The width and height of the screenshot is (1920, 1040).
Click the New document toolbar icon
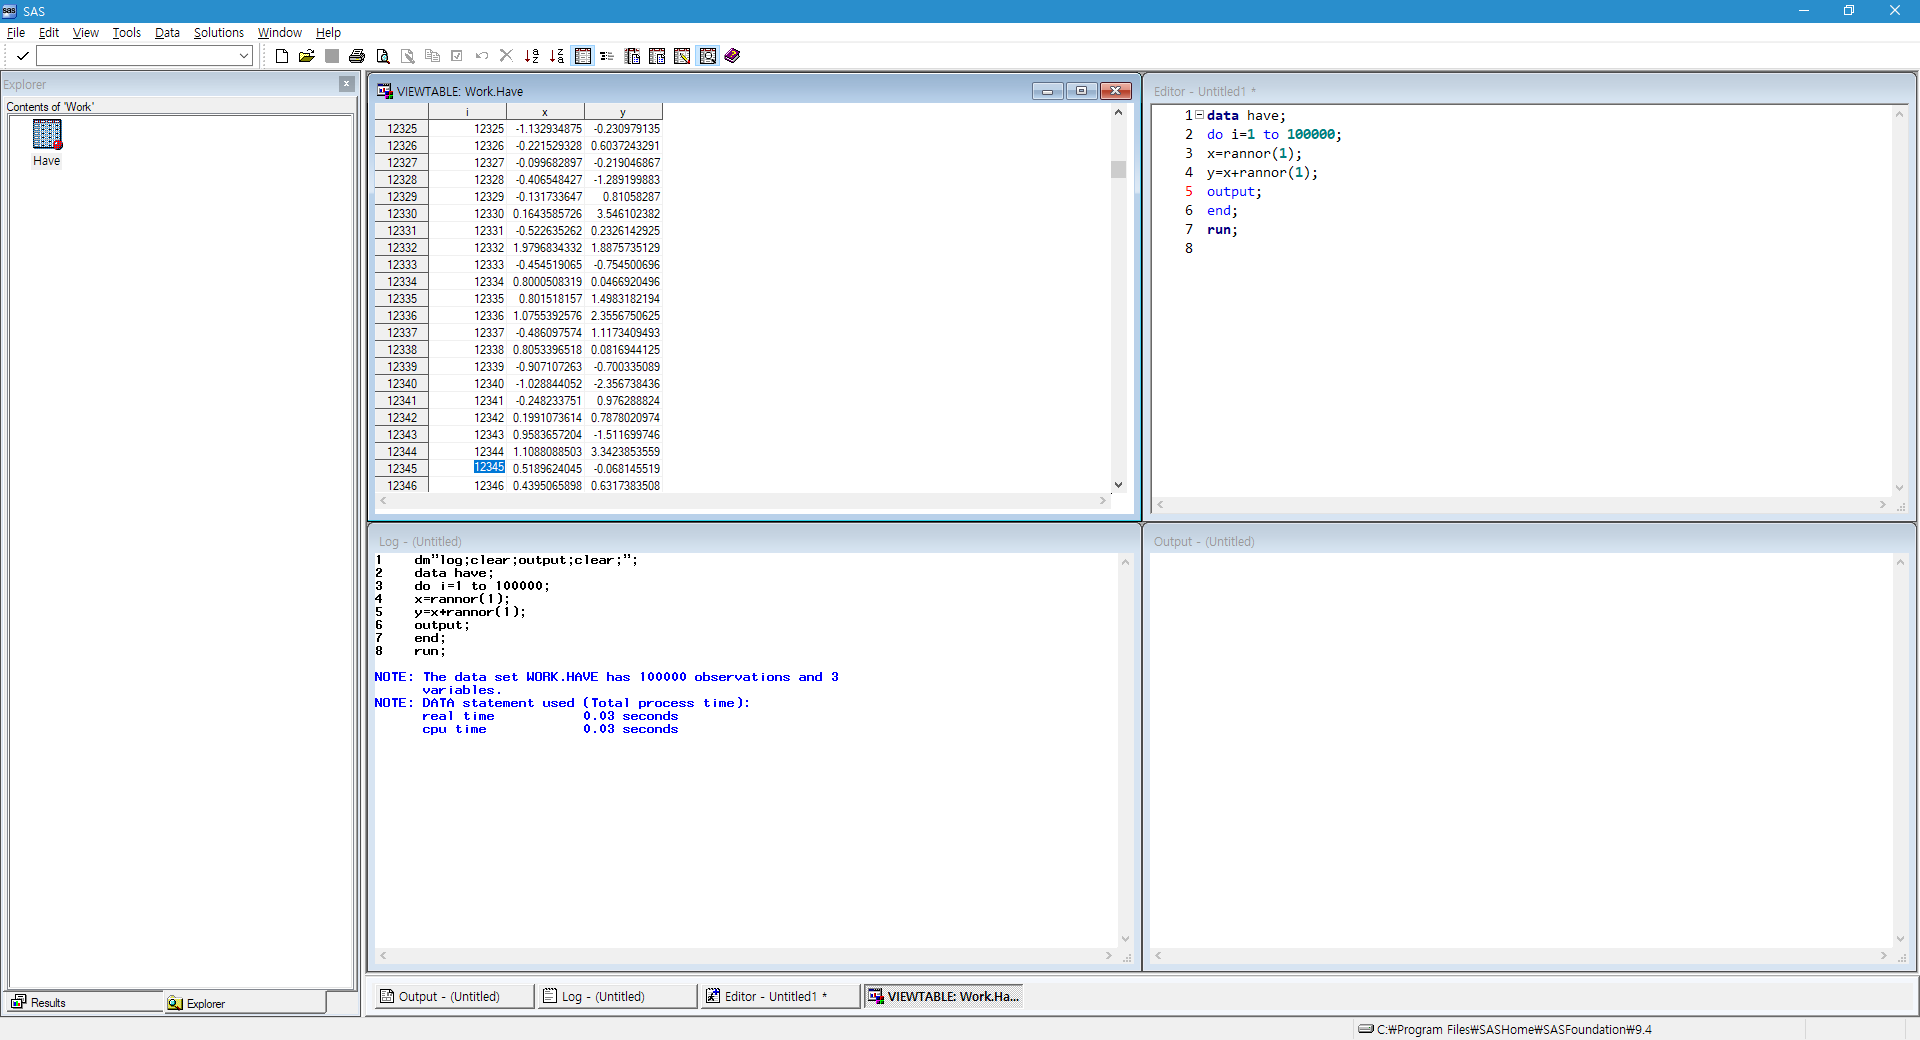282,56
